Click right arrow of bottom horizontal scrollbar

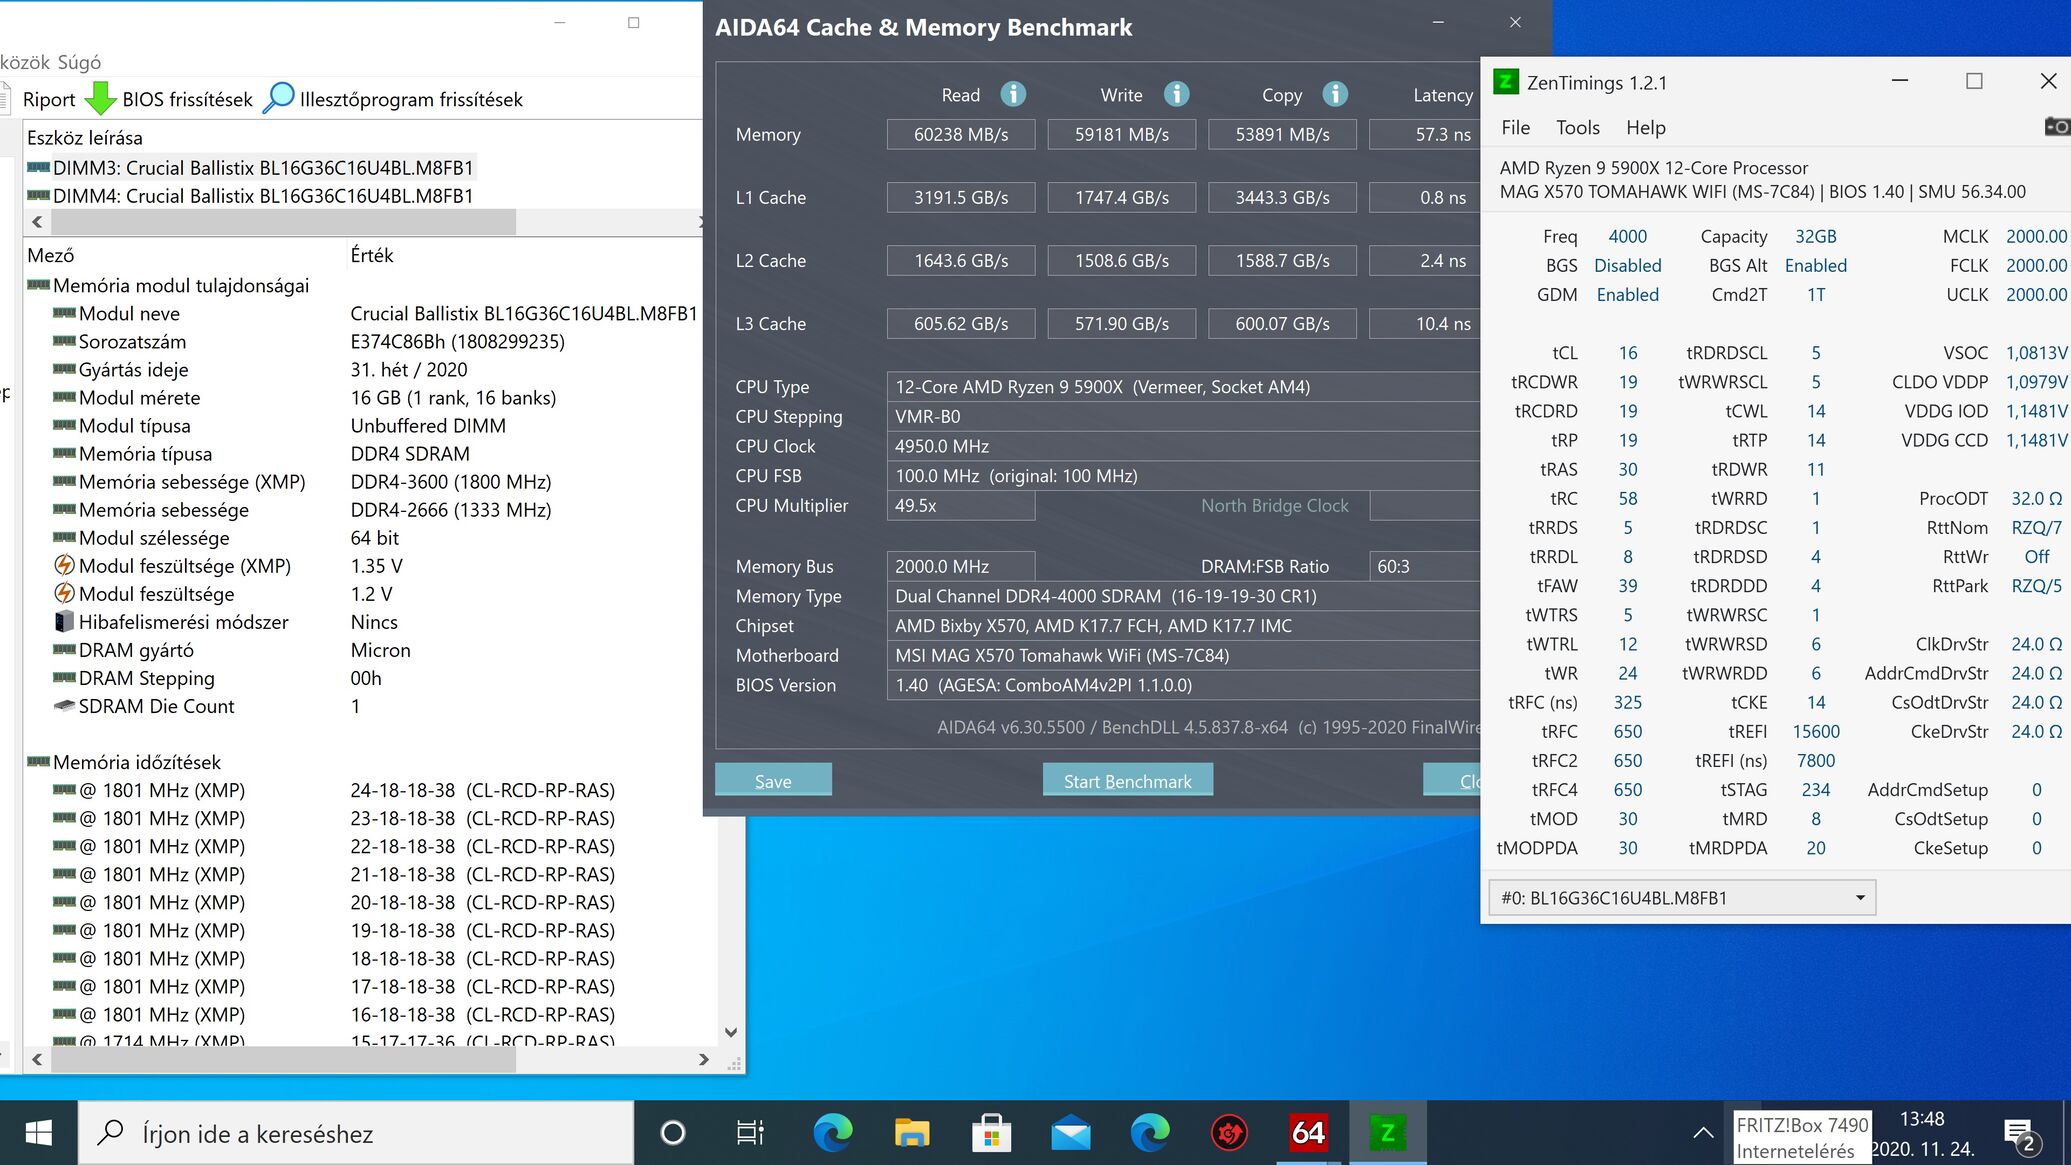(x=704, y=1059)
